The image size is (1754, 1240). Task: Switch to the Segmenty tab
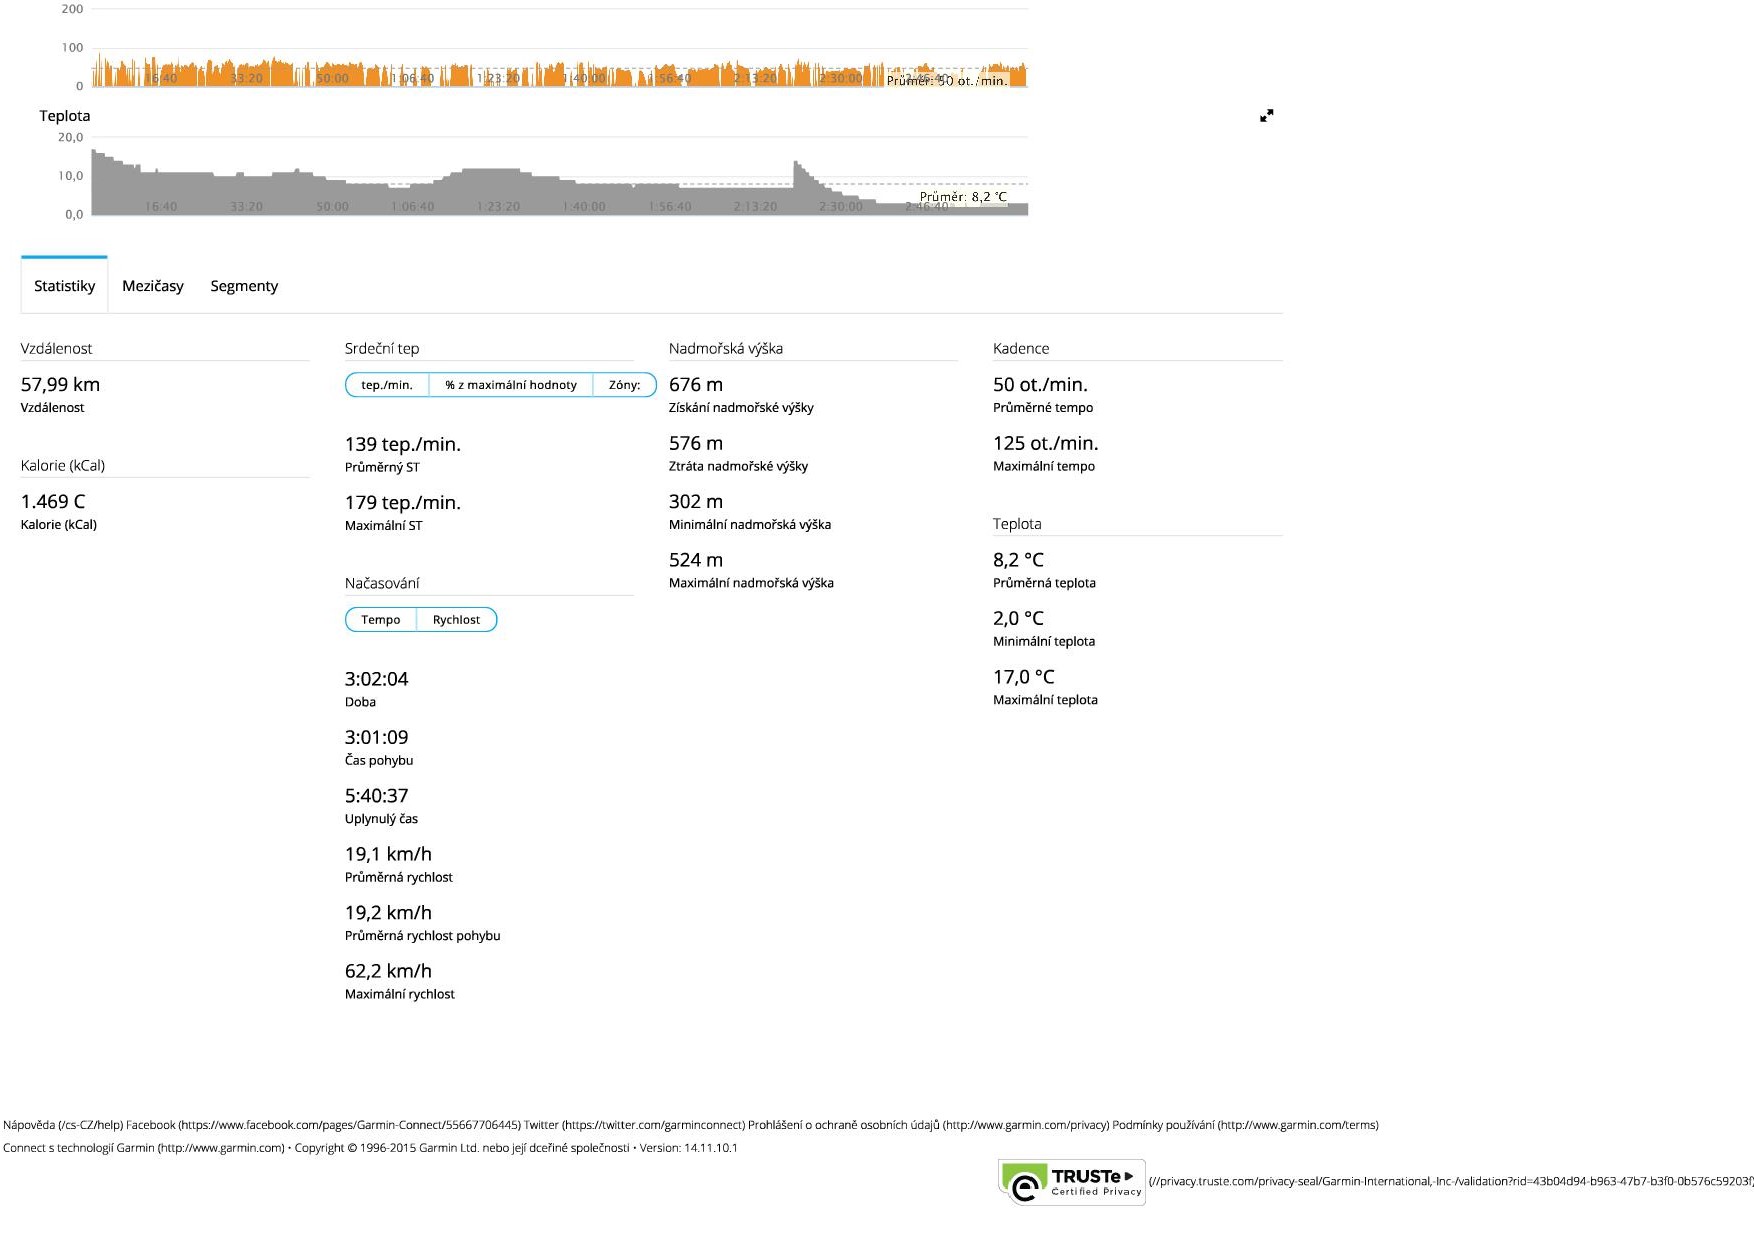[244, 286]
